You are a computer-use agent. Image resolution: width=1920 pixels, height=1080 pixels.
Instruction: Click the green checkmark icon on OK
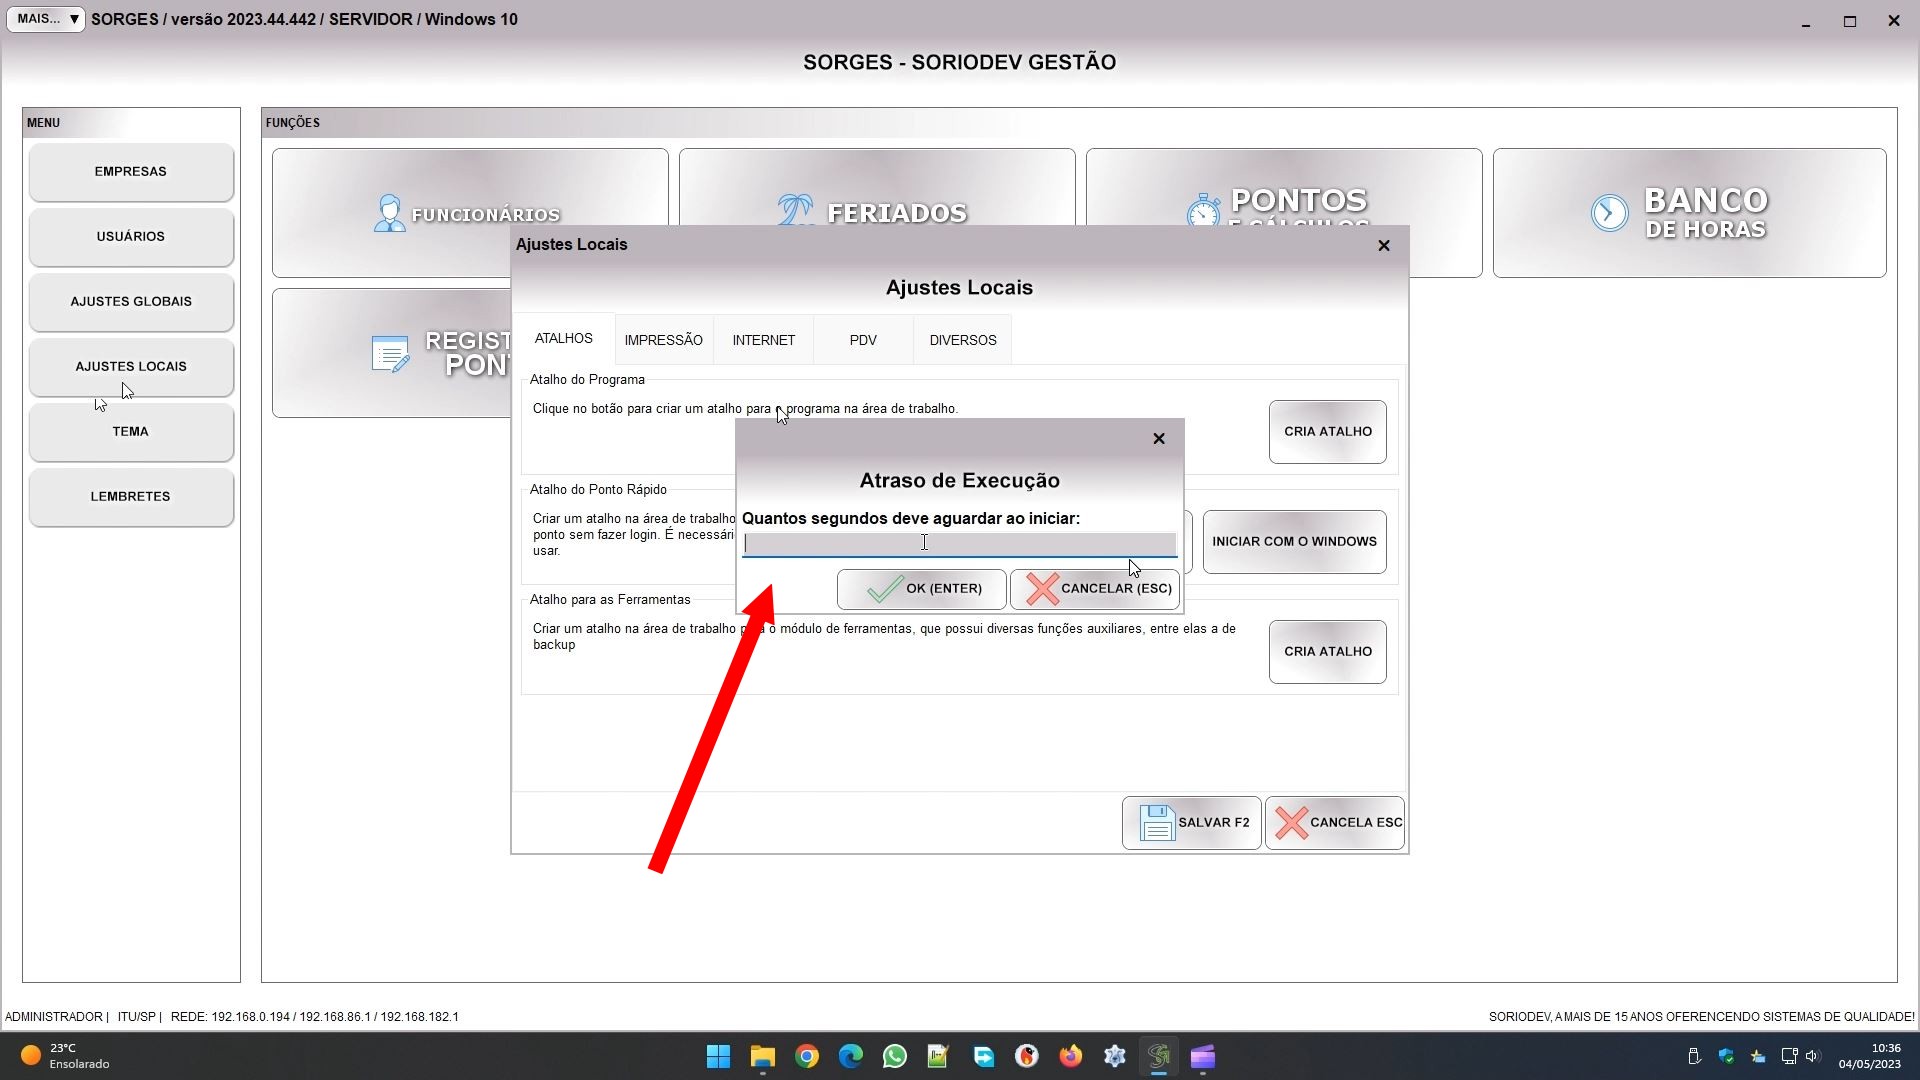click(884, 589)
